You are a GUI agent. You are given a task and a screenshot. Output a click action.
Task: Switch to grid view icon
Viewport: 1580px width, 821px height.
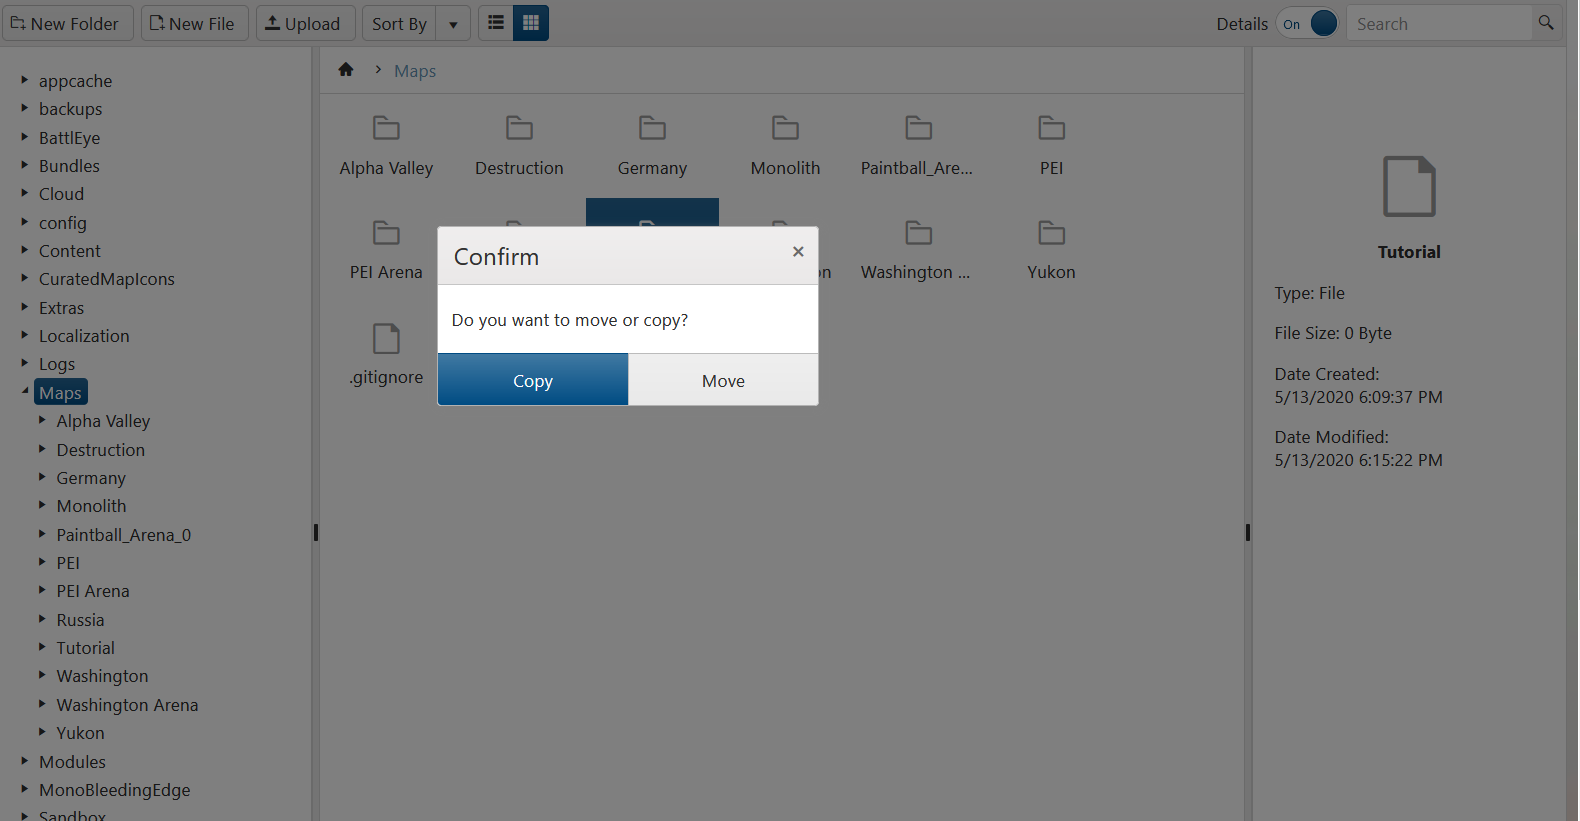(x=531, y=22)
